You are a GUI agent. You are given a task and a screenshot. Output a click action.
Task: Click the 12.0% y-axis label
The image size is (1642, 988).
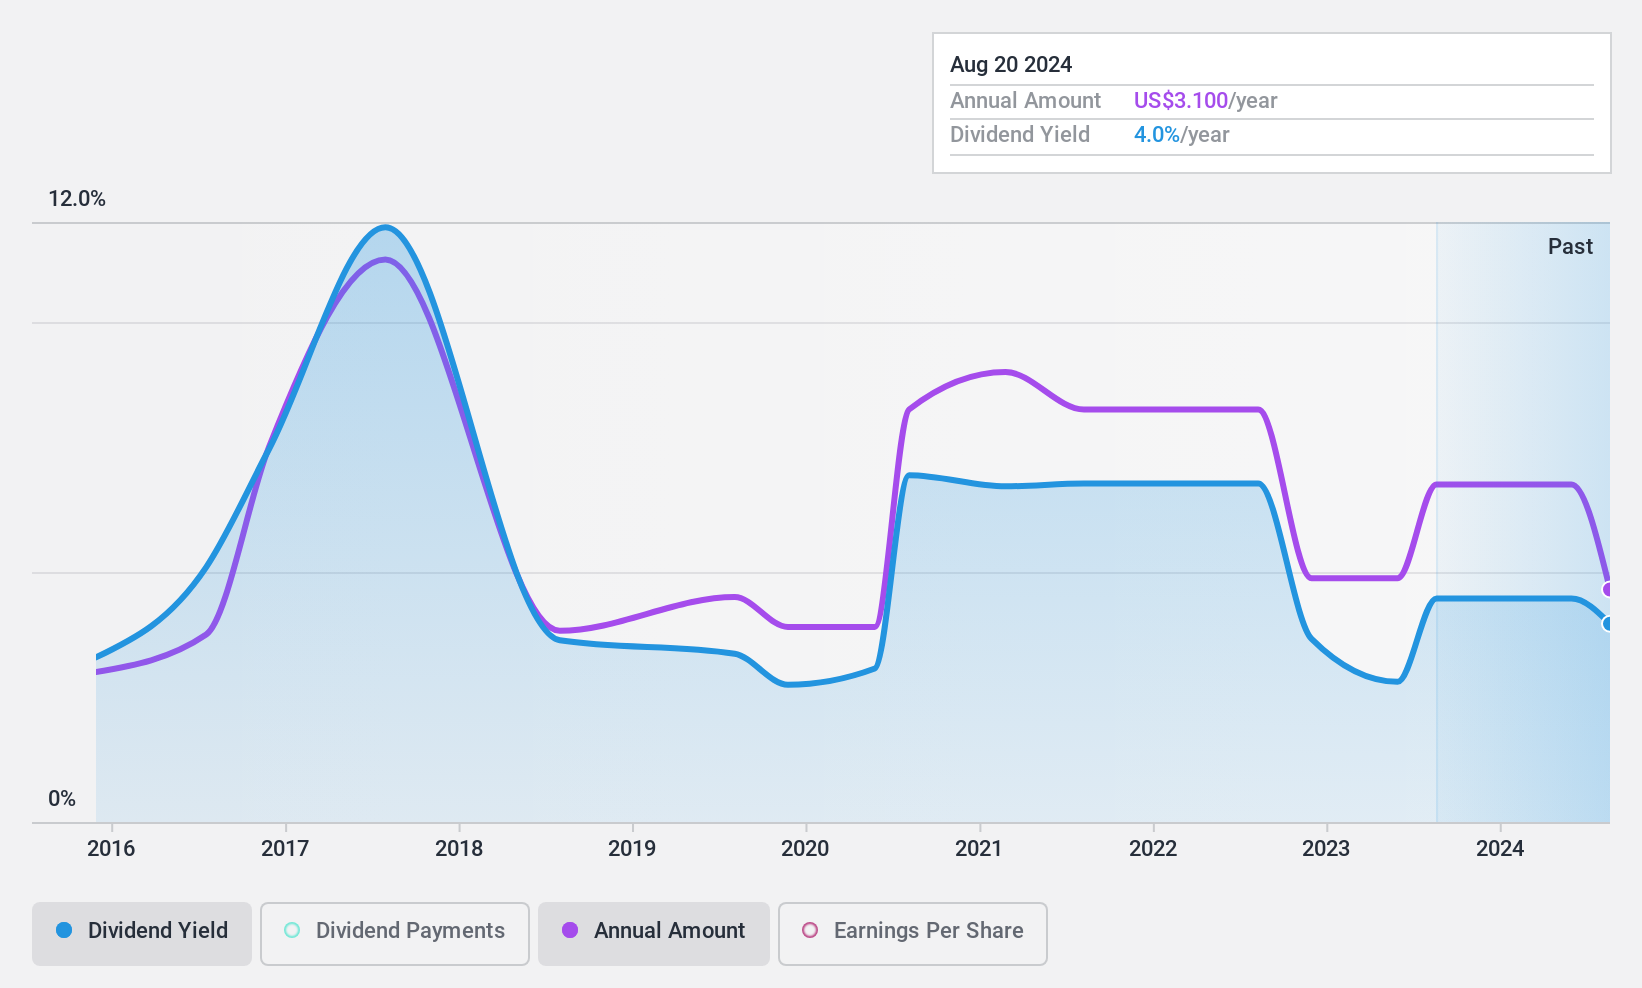tap(77, 199)
